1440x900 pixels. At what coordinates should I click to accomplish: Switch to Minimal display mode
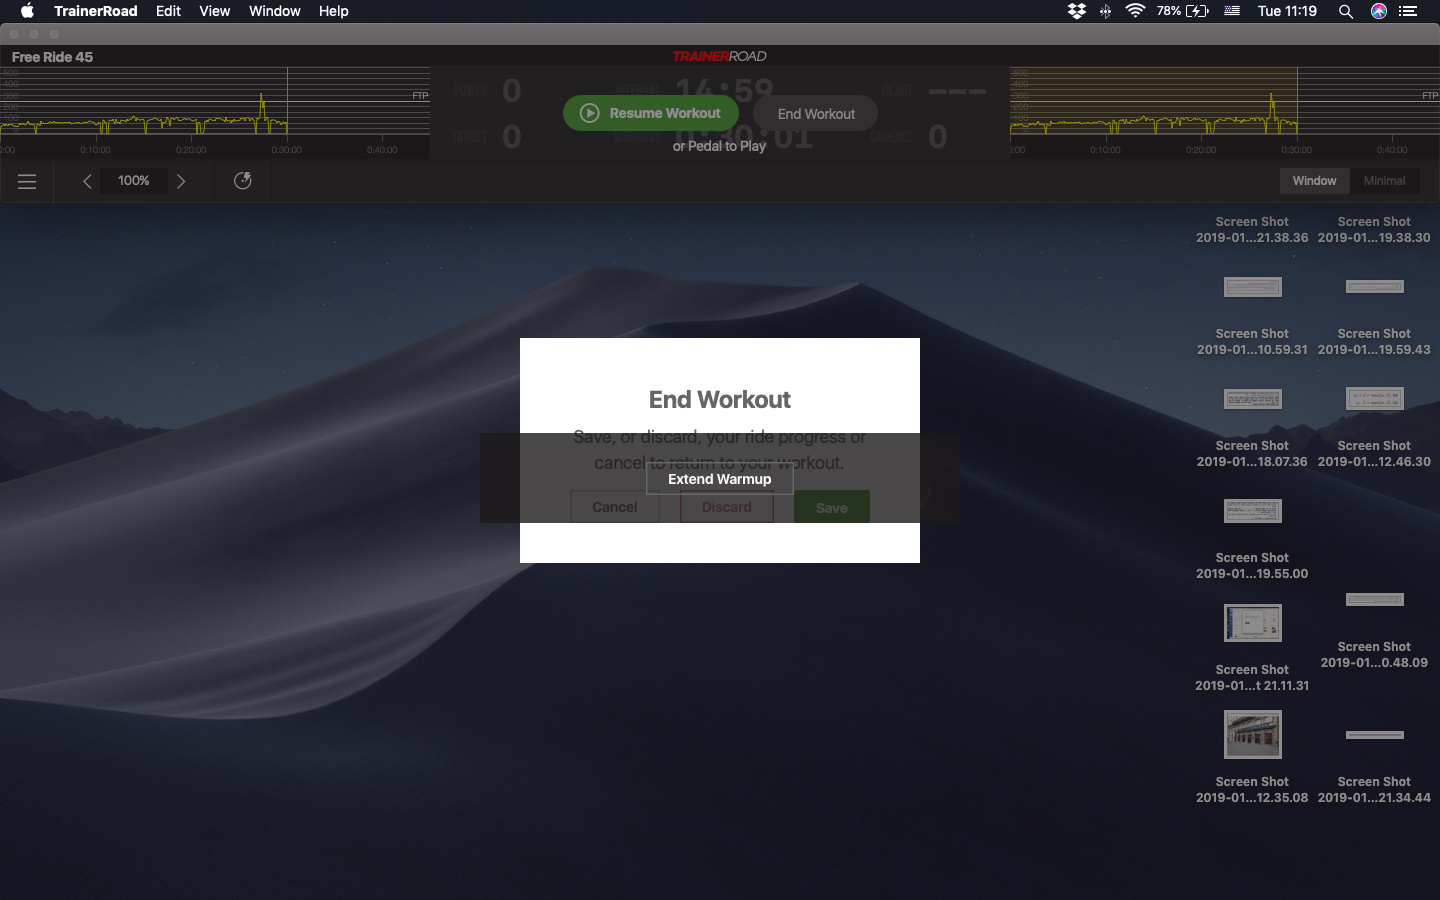[1384, 181]
